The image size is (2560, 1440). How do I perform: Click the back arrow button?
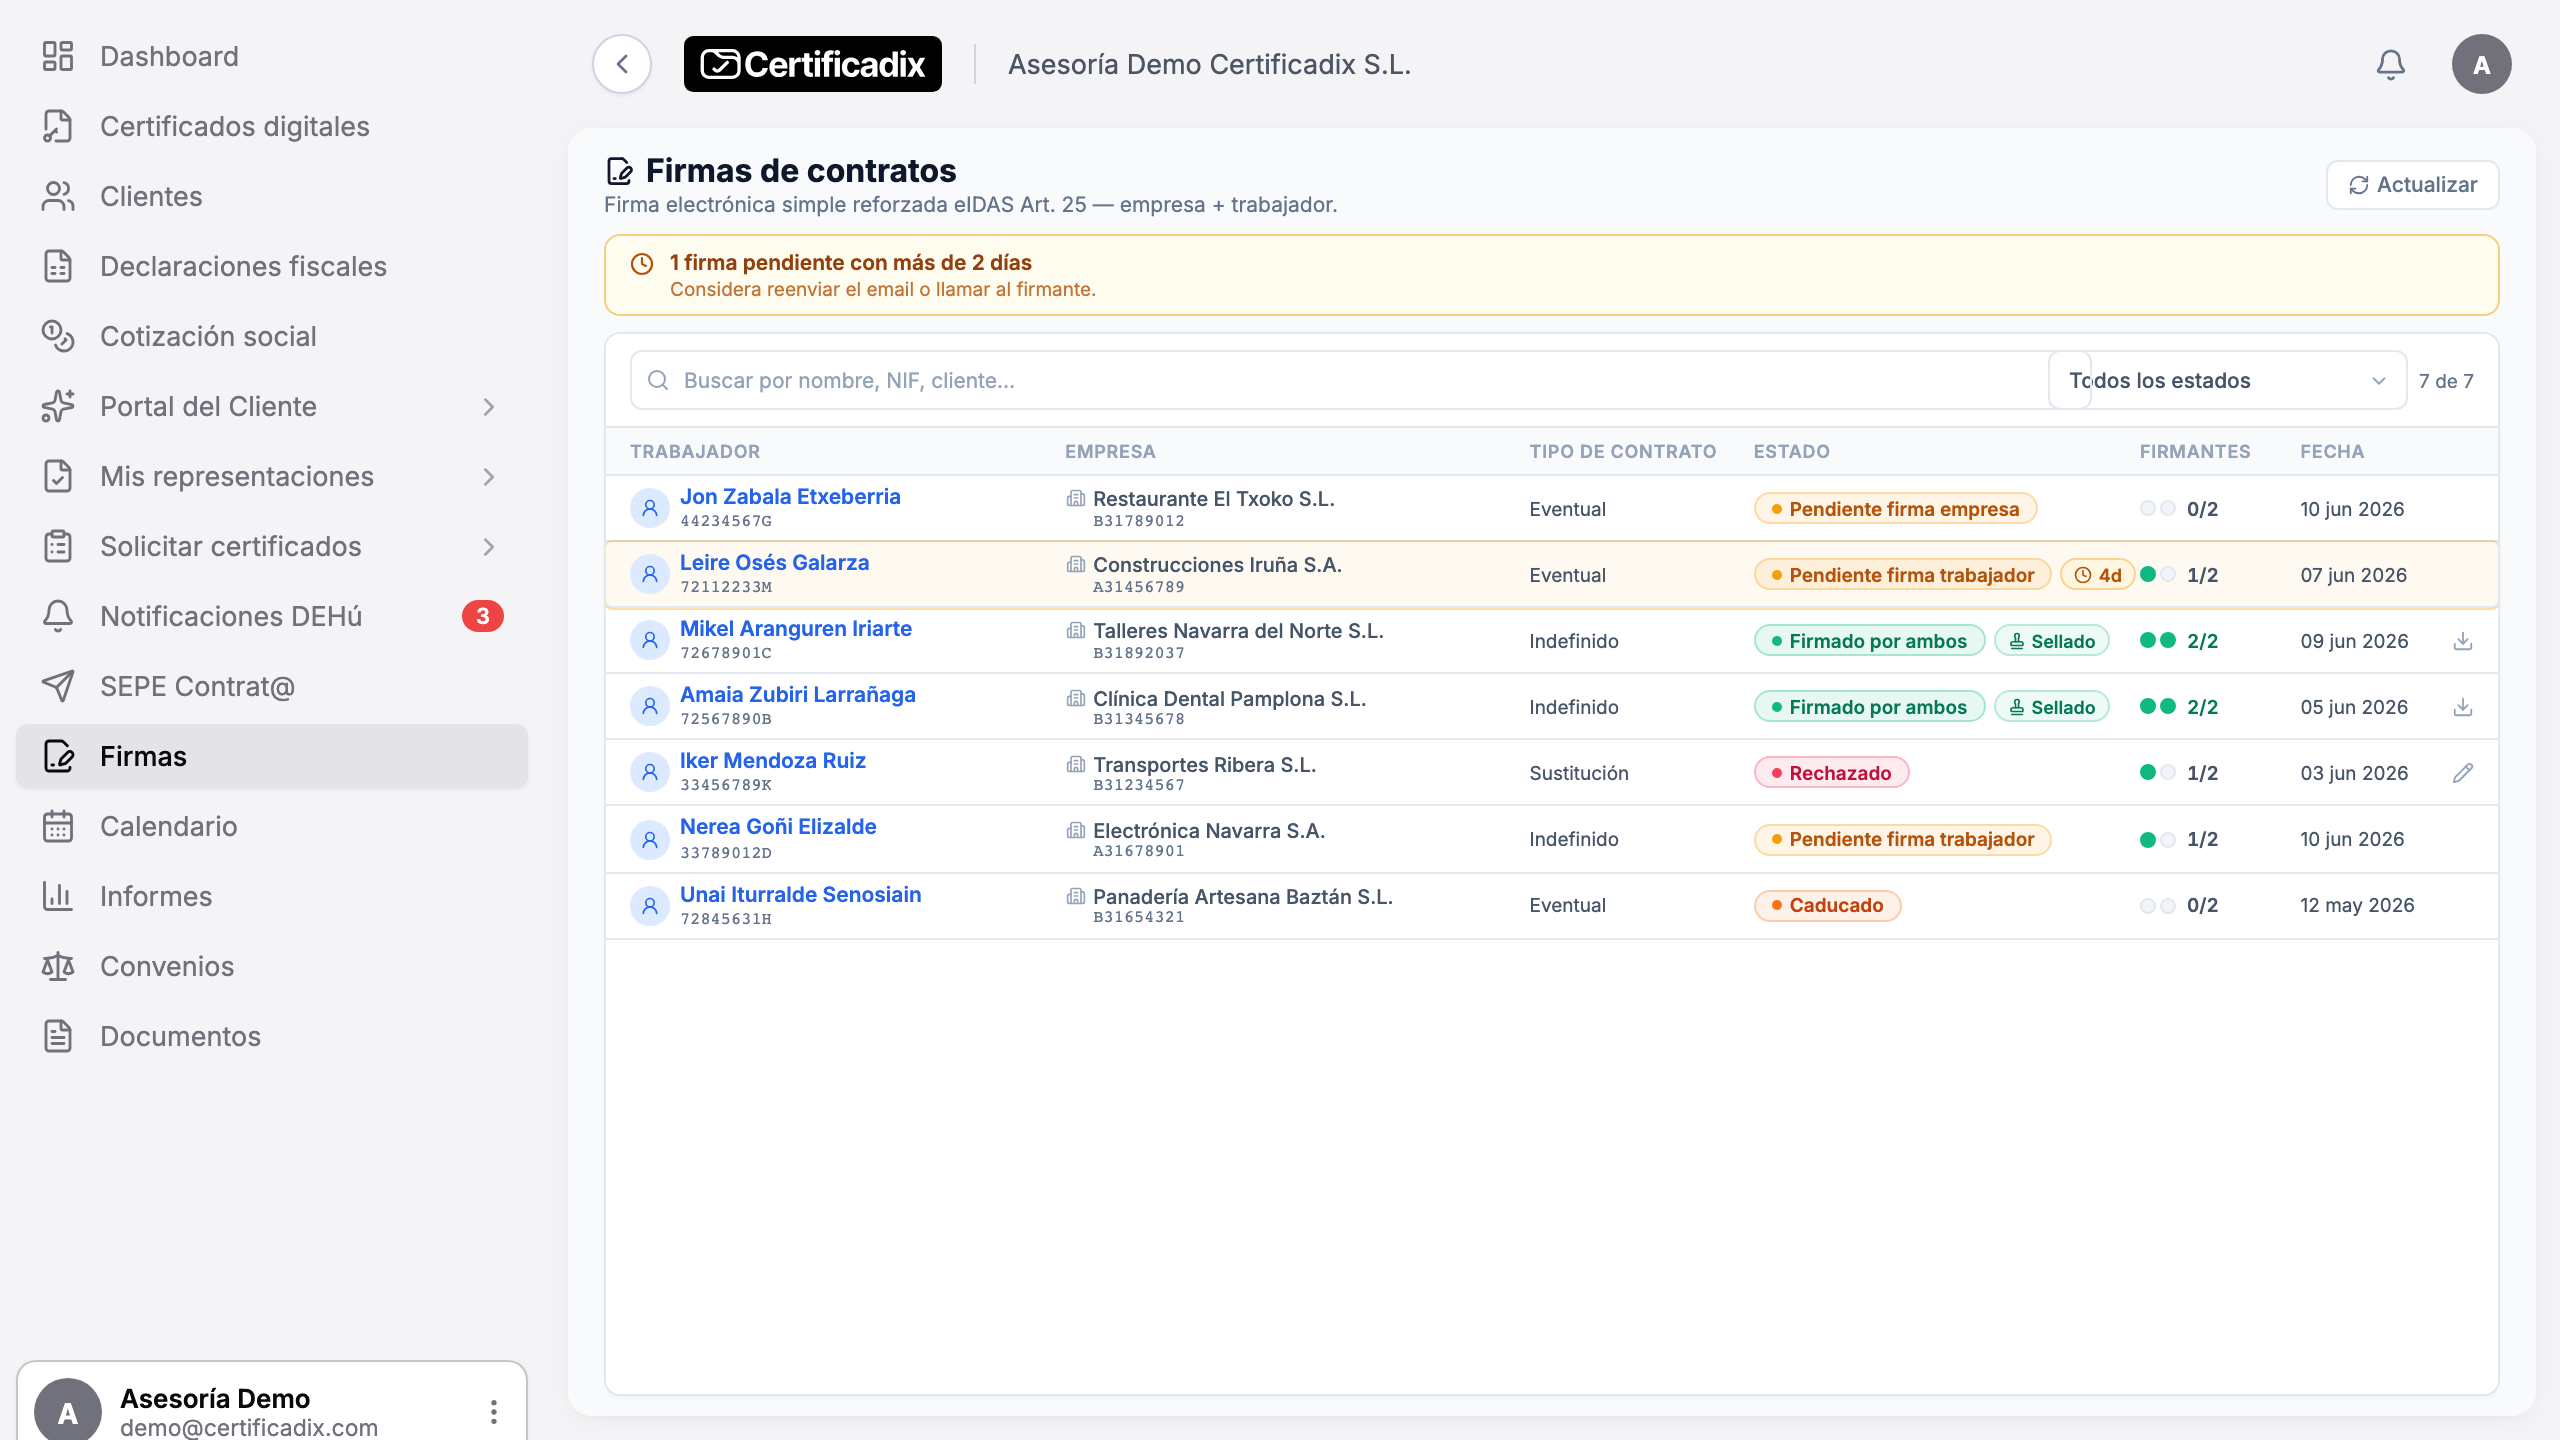(622, 65)
